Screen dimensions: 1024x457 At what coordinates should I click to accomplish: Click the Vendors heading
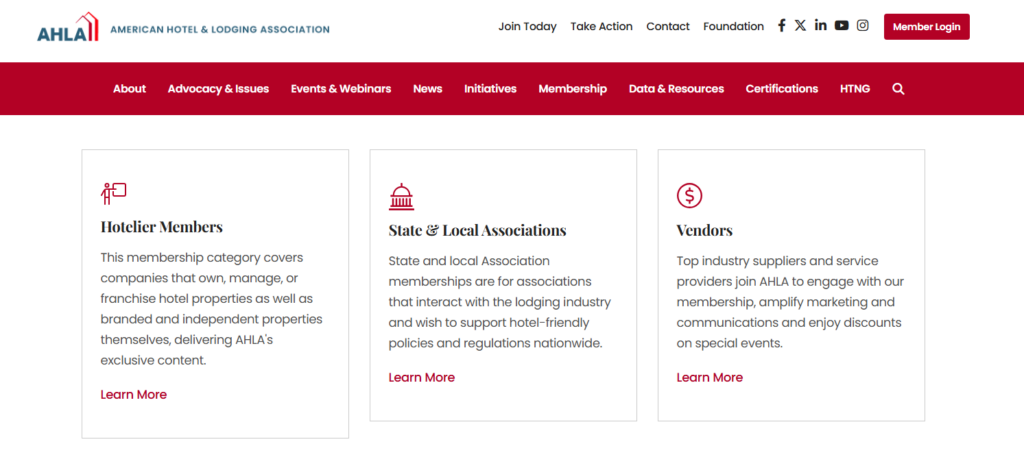click(x=705, y=230)
